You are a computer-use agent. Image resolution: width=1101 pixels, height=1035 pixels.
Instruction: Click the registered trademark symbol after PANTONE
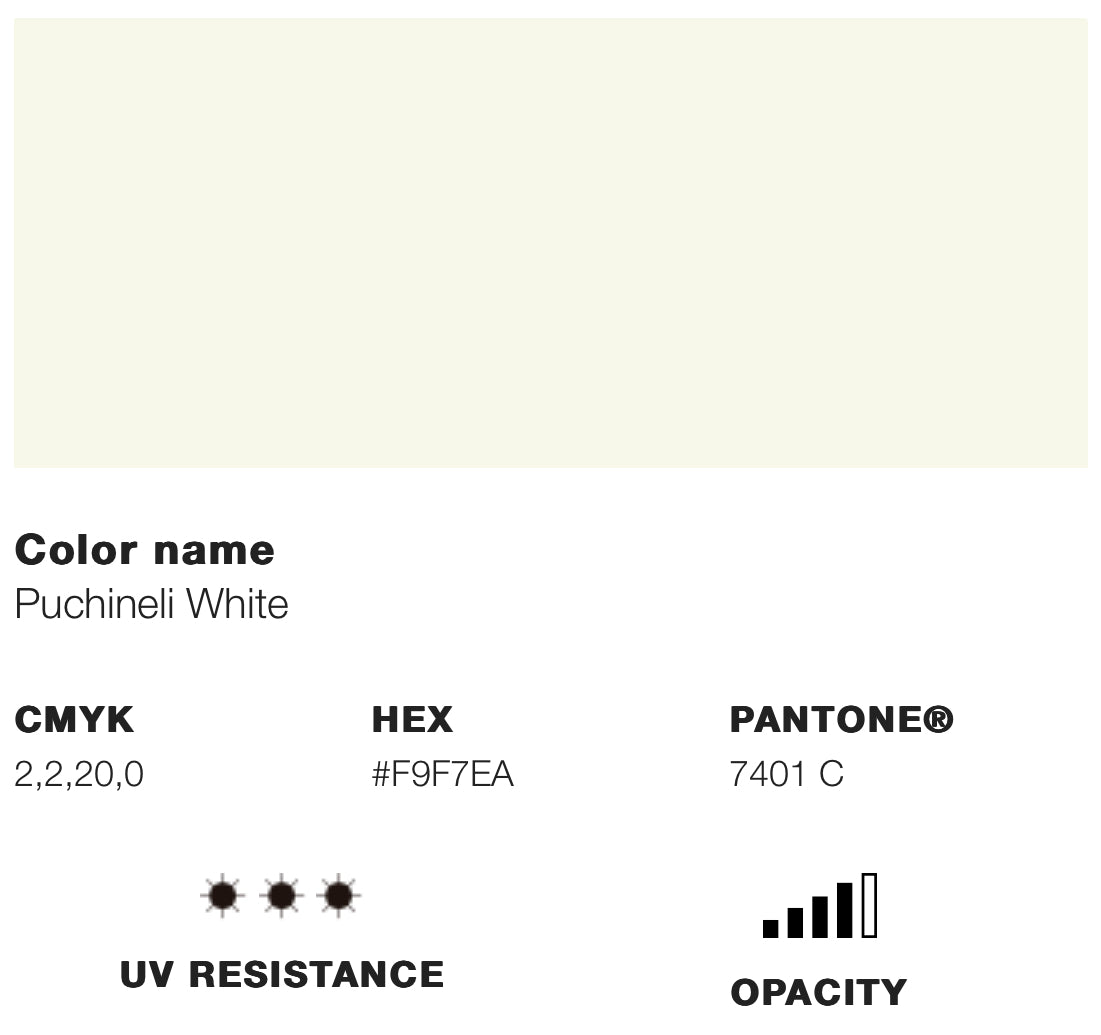point(938,720)
